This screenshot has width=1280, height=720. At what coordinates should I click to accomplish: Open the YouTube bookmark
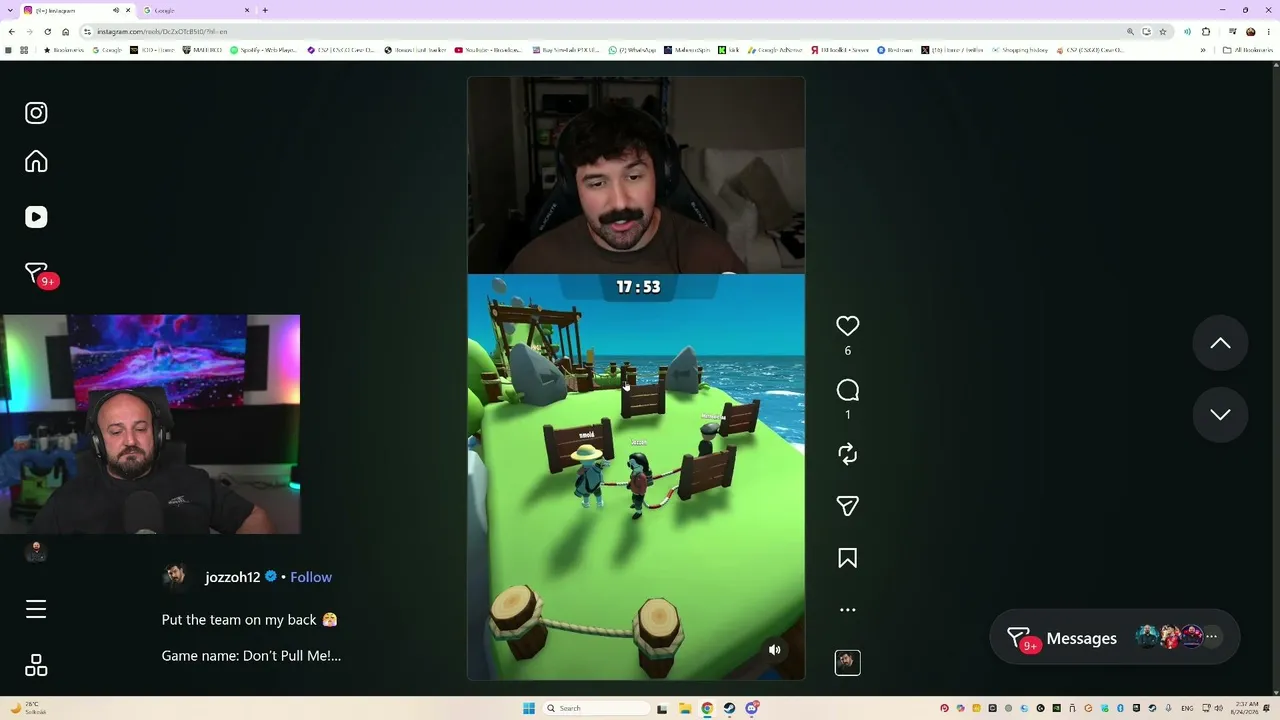tap(488, 50)
